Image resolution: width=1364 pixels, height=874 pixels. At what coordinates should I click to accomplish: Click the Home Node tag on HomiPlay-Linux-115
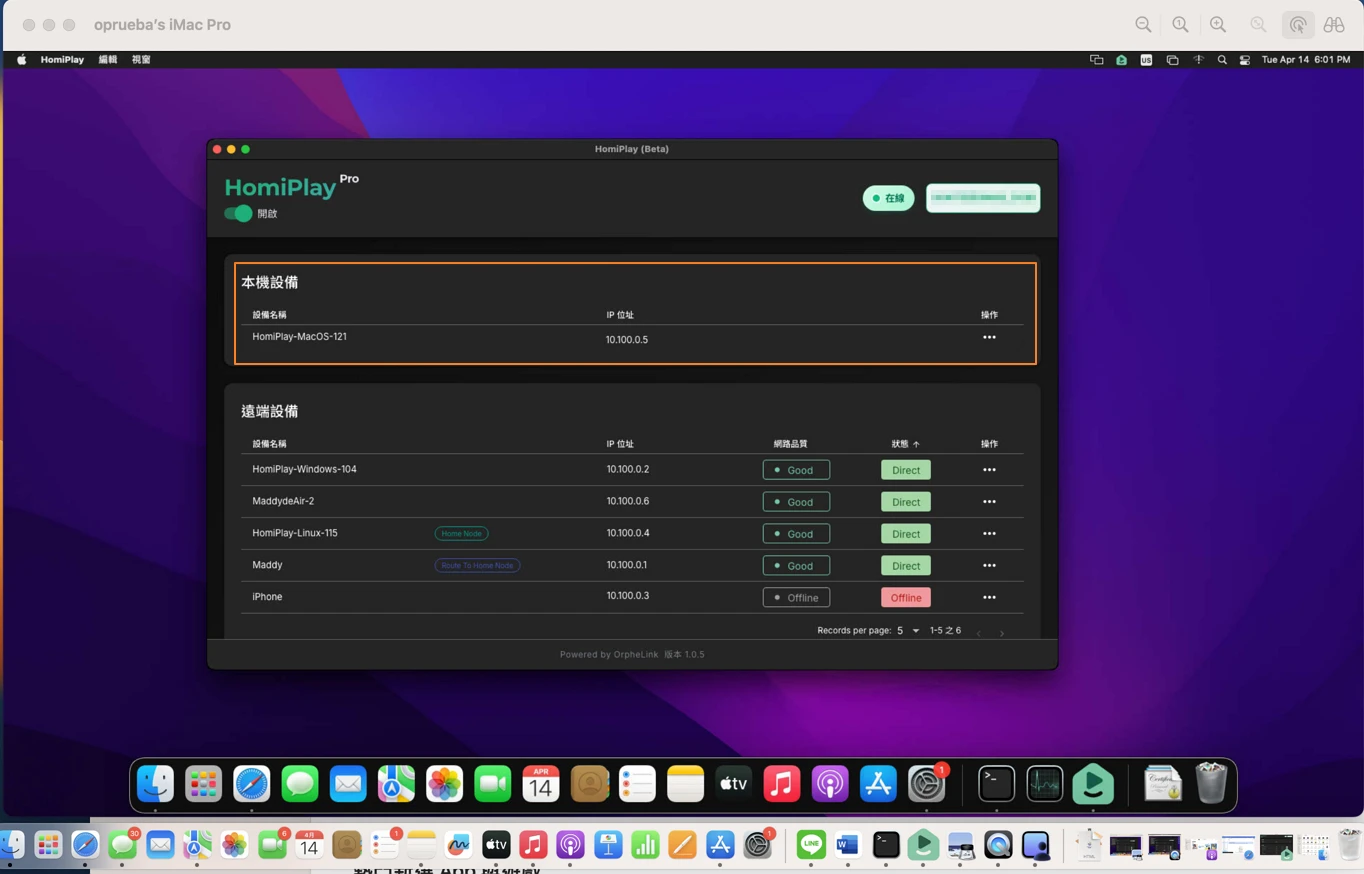[x=461, y=534]
